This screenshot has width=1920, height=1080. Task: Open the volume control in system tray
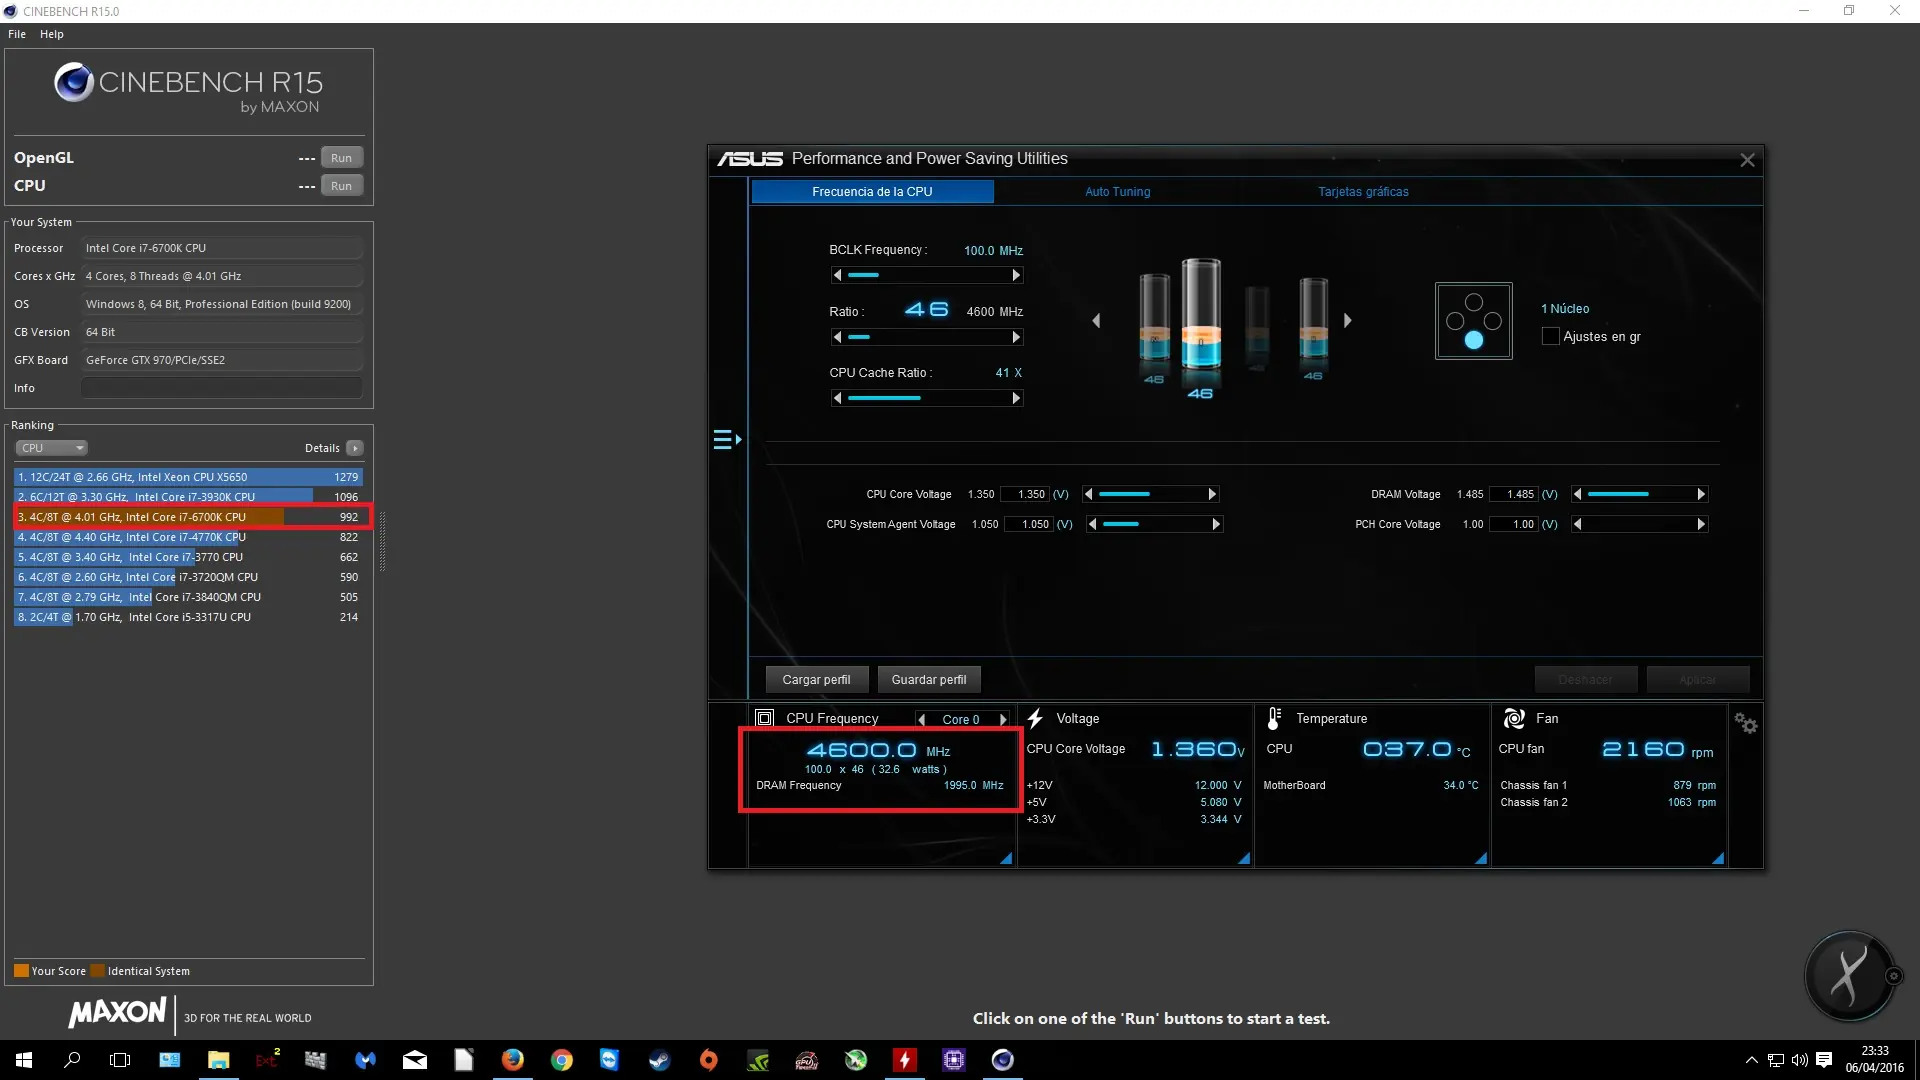(x=1799, y=1060)
